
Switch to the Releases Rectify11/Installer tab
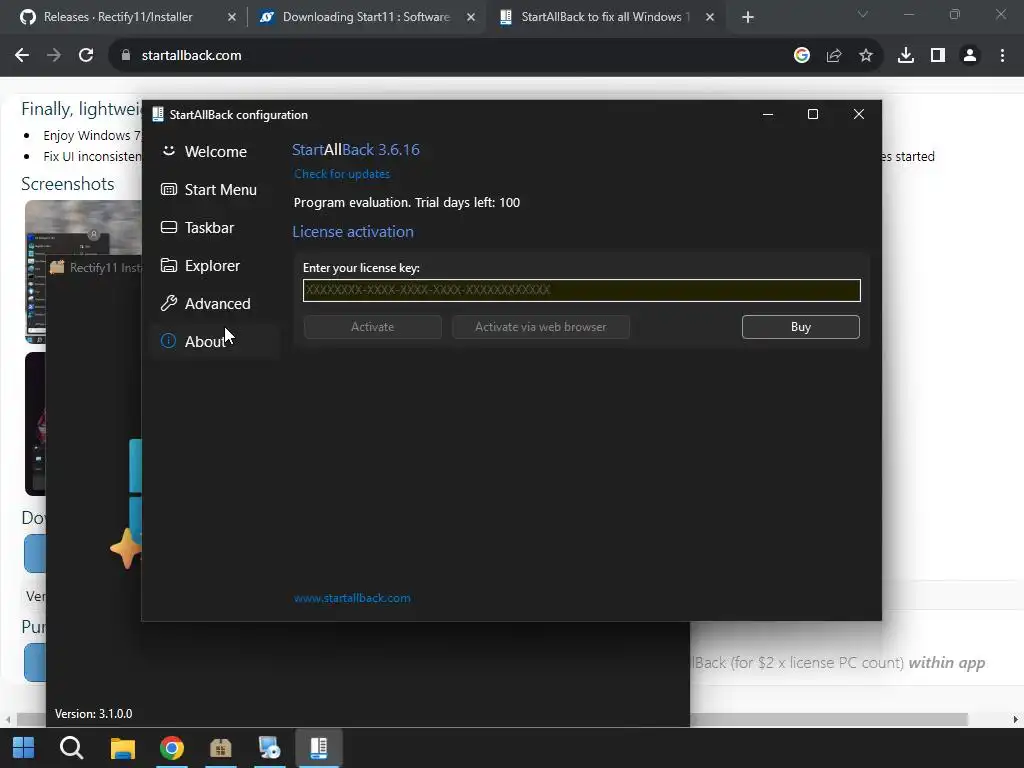pos(118,17)
